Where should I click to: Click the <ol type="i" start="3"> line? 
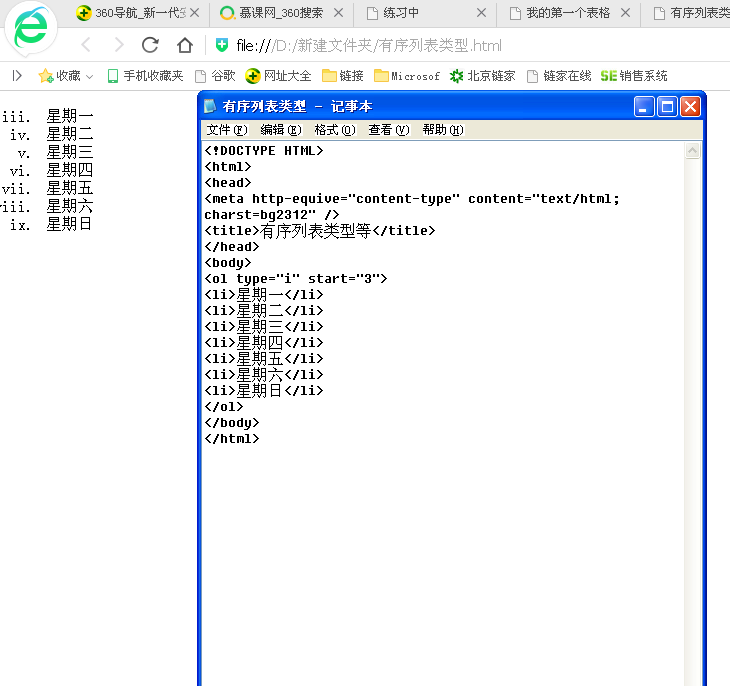click(296, 279)
